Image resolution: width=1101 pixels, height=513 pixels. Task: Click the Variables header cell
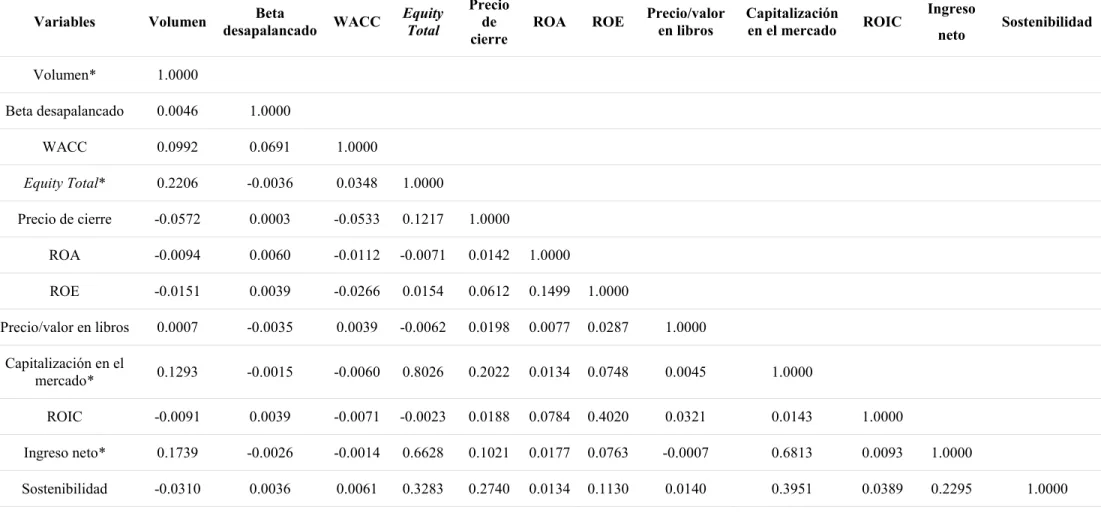pos(64,22)
